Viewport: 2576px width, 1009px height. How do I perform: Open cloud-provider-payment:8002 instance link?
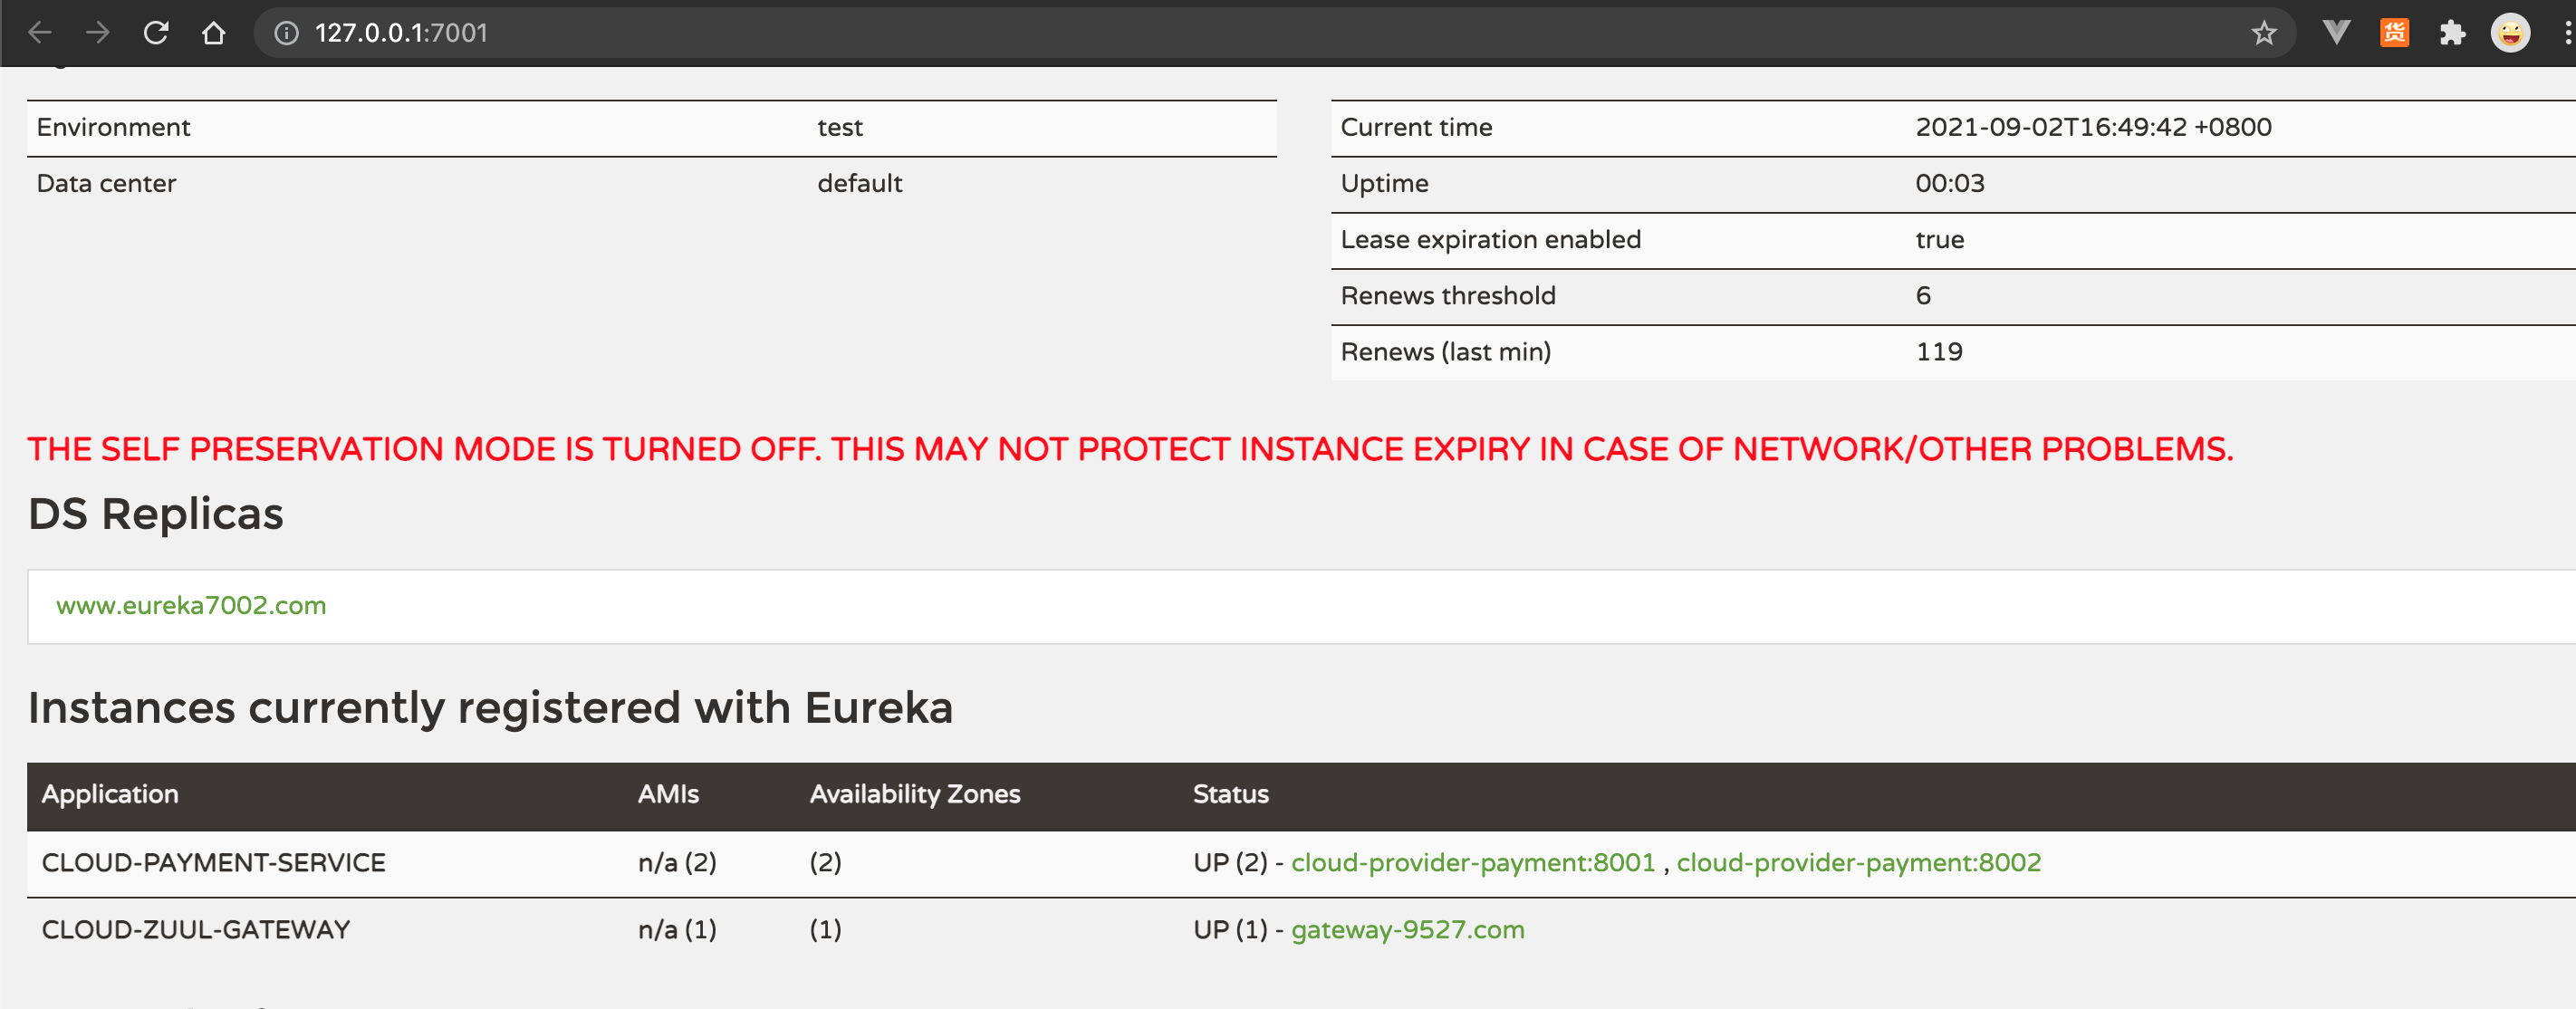[x=1859, y=862]
